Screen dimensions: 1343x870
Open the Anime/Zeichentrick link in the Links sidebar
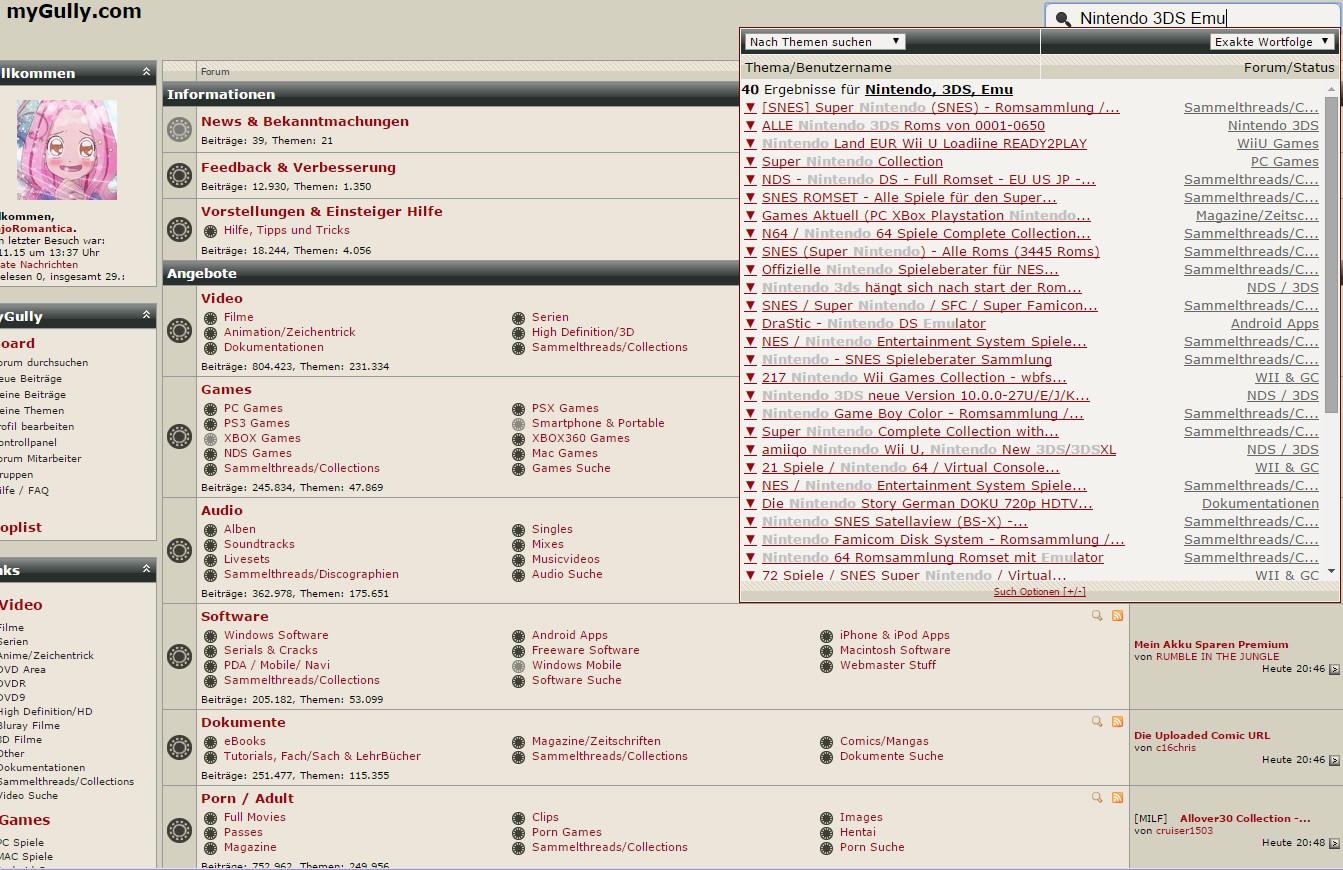click(x=46, y=656)
